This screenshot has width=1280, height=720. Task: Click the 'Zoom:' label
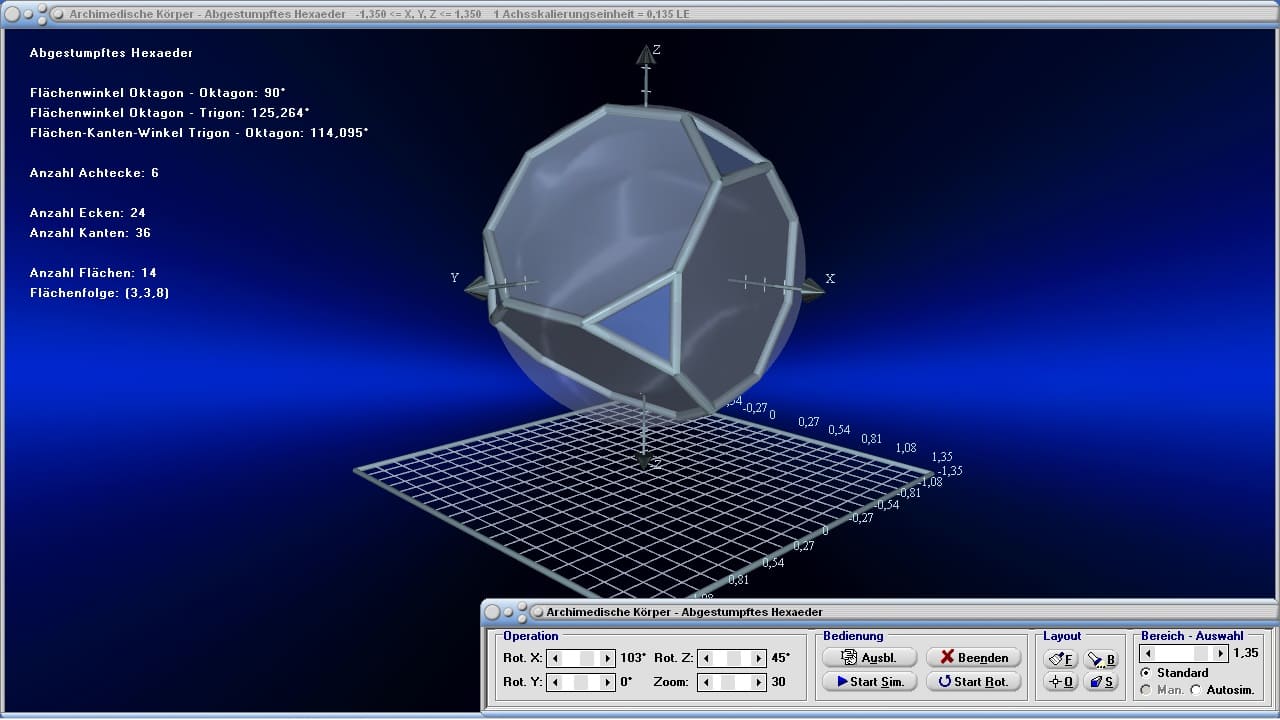[671, 682]
